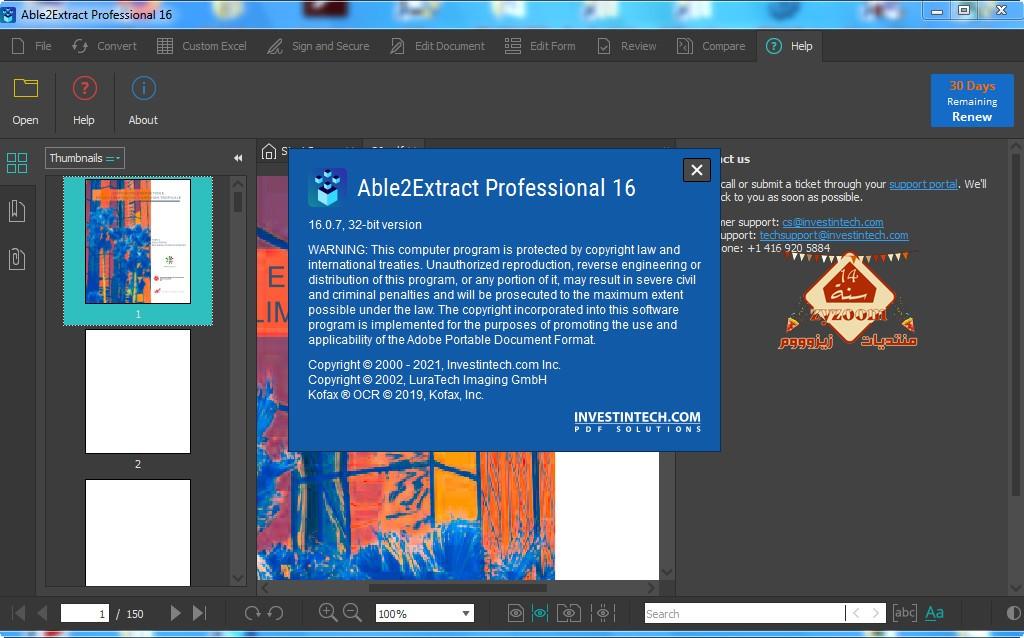Zoom in on the document
1024x638 pixels.
click(x=328, y=612)
